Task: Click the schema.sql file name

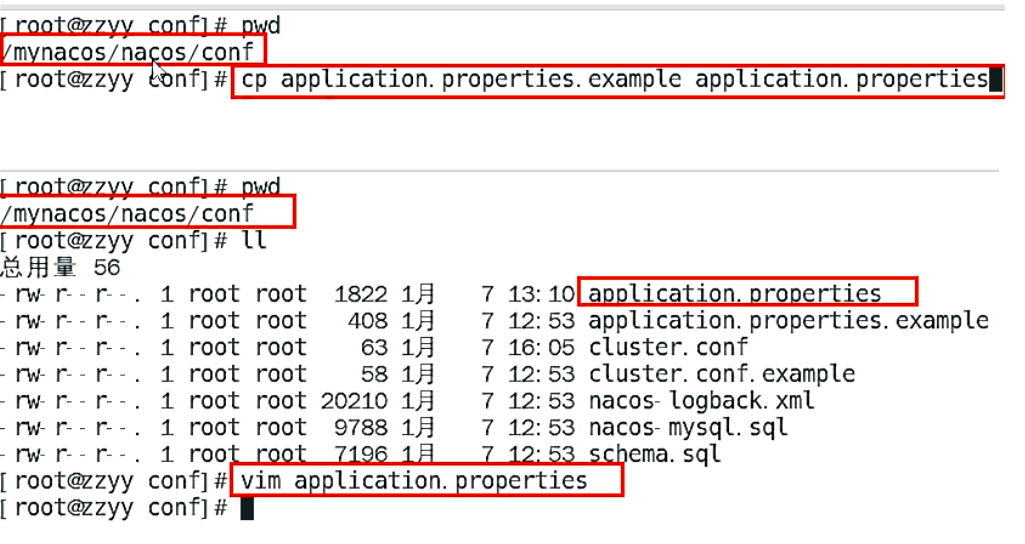Action: point(654,454)
